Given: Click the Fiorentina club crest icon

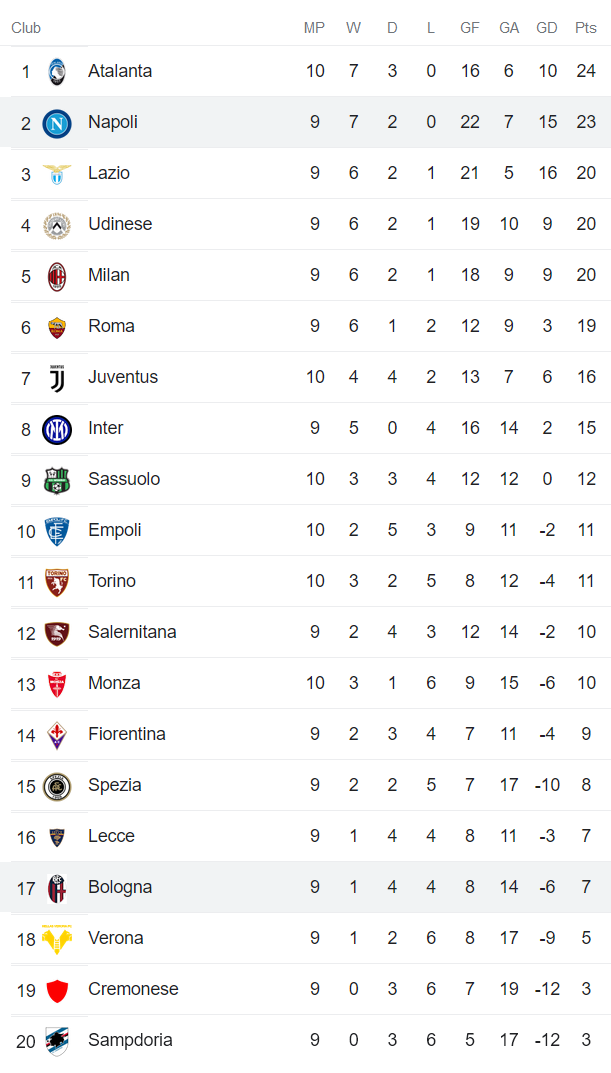Looking at the screenshot, I should pos(57,735).
